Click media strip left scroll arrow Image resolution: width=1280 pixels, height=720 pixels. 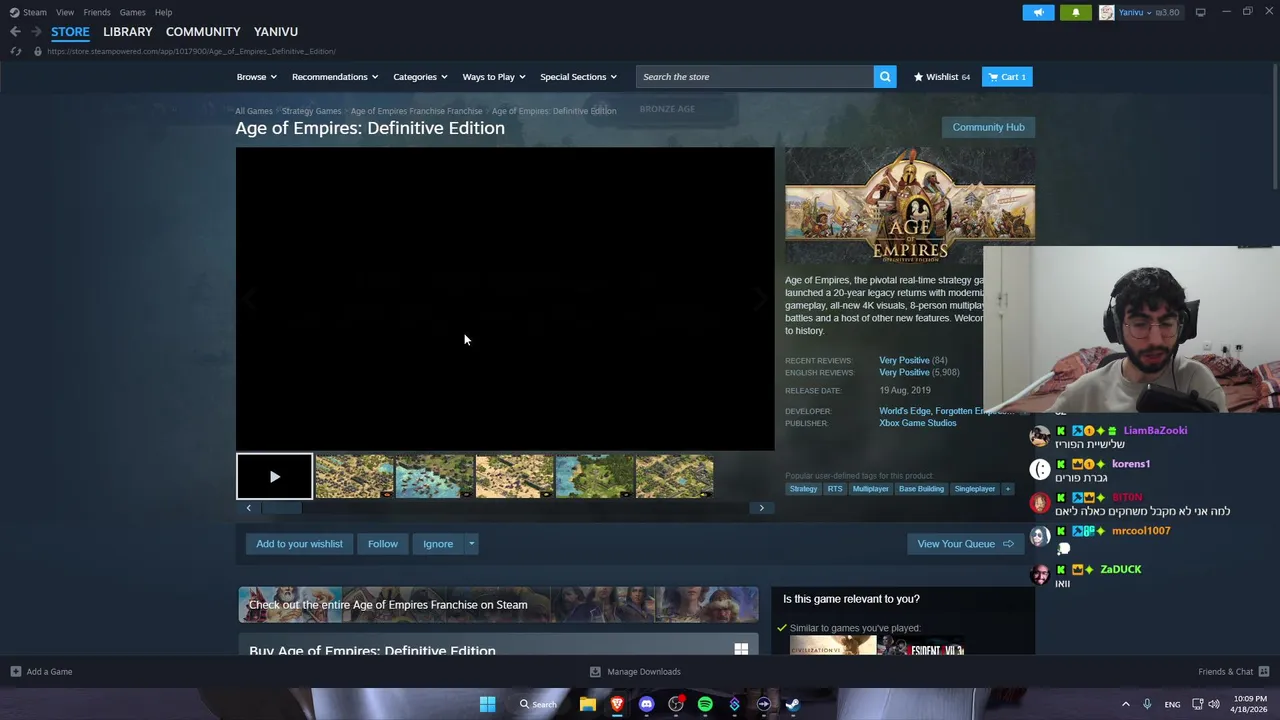tap(249, 508)
